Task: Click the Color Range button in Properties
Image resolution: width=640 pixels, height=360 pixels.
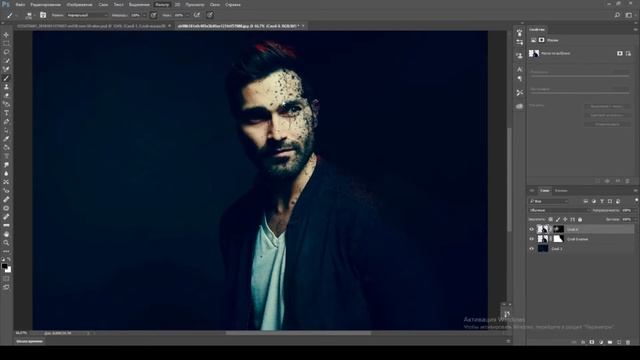Action: point(607,115)
